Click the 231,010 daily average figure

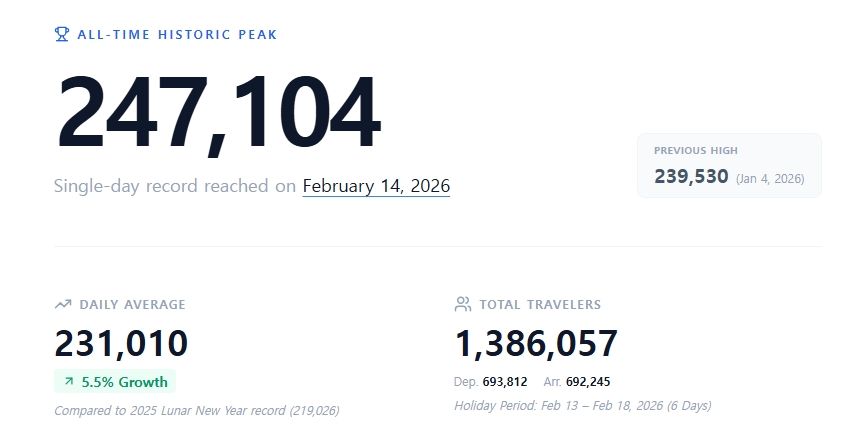pos(121,343)
